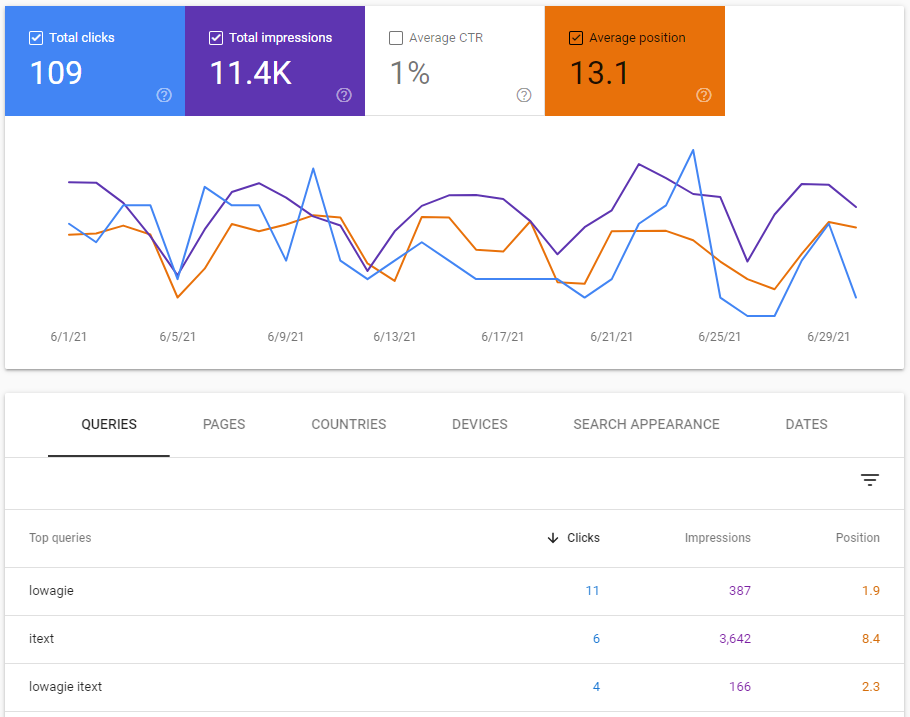Select the 'lowagie itext' query row
910x717 pixels.
454,687
